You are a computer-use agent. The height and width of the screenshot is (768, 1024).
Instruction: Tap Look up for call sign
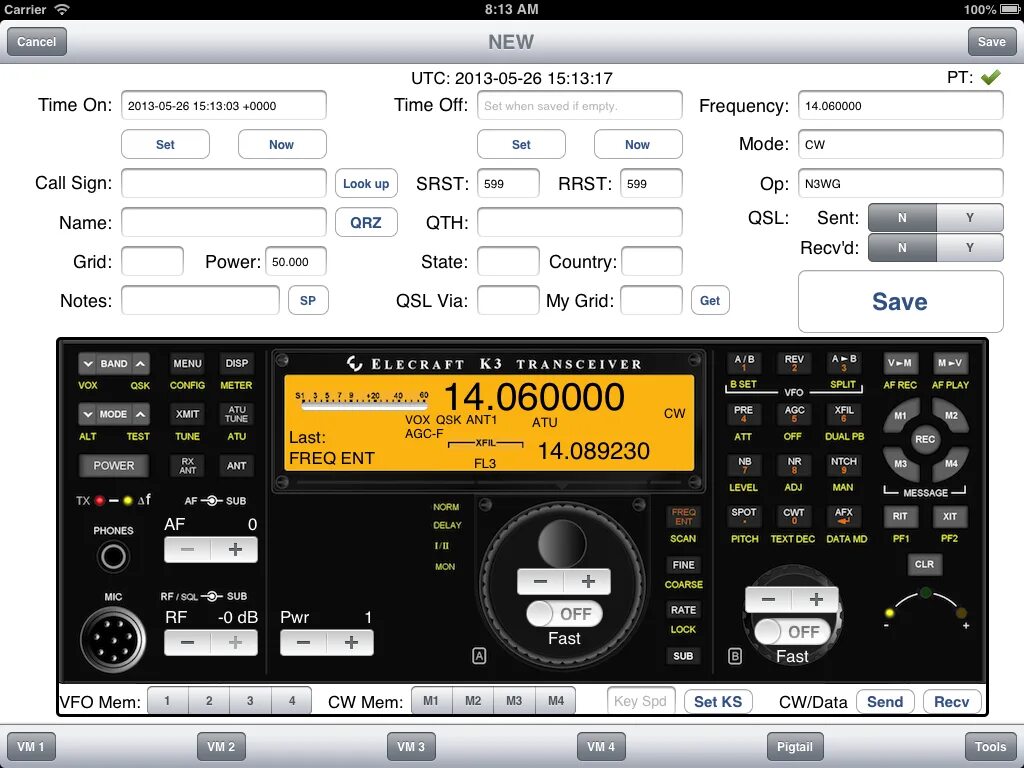pyautogui.click(x=366, y=184)
